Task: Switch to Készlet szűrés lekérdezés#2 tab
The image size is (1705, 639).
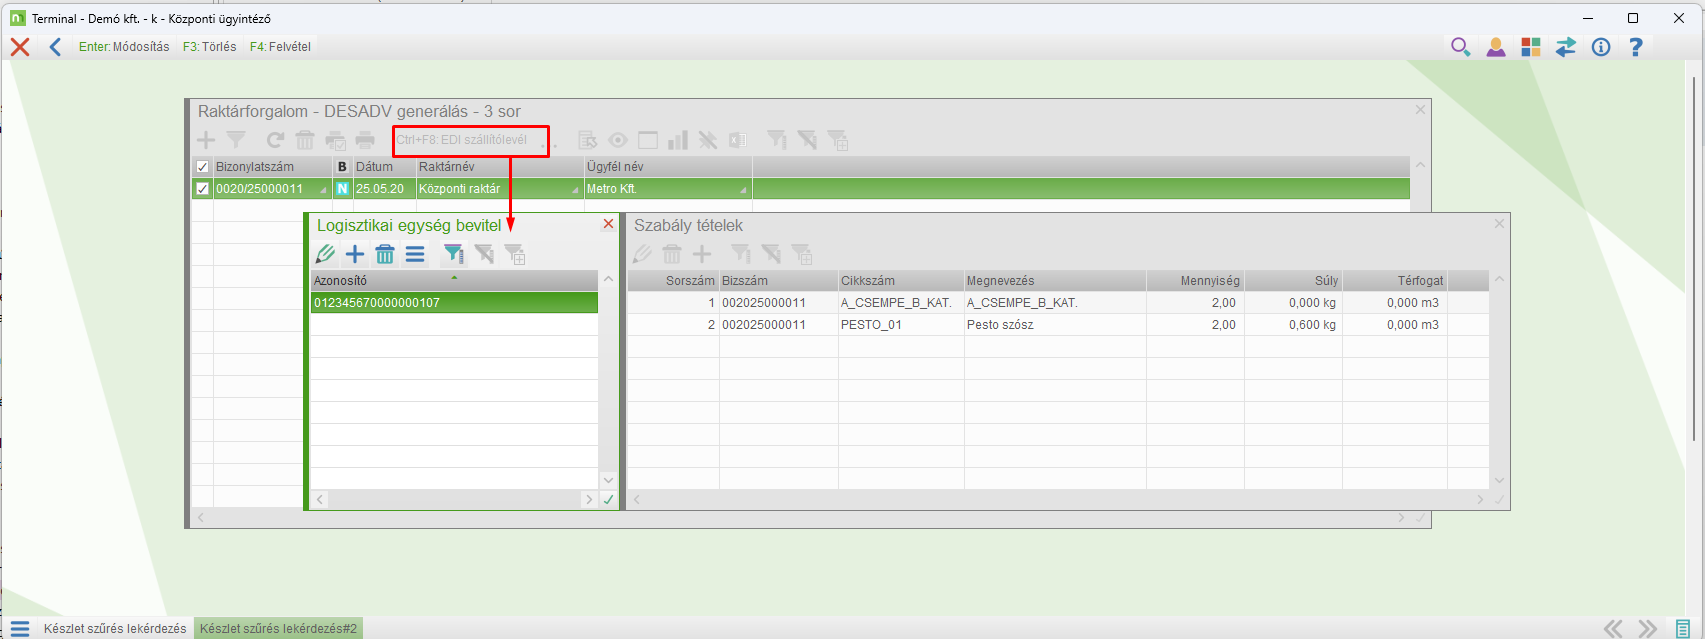Action: click(x=278, y=629)
